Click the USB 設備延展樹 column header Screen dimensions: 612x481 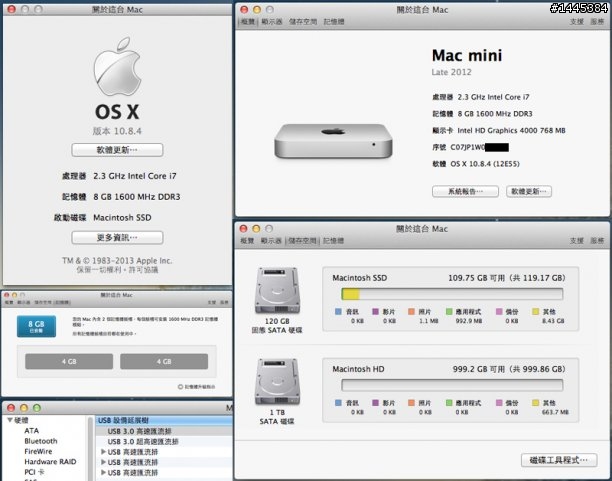tap(164, 420)
